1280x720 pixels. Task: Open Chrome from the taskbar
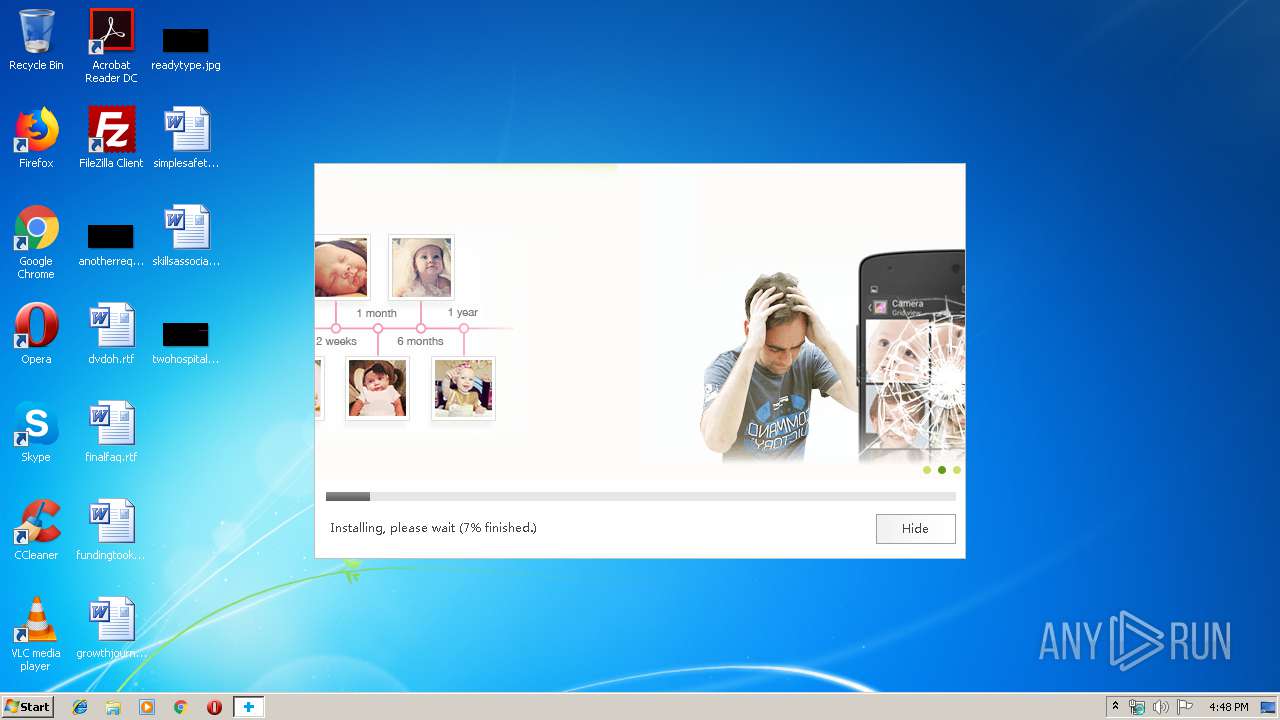[180, 707]
